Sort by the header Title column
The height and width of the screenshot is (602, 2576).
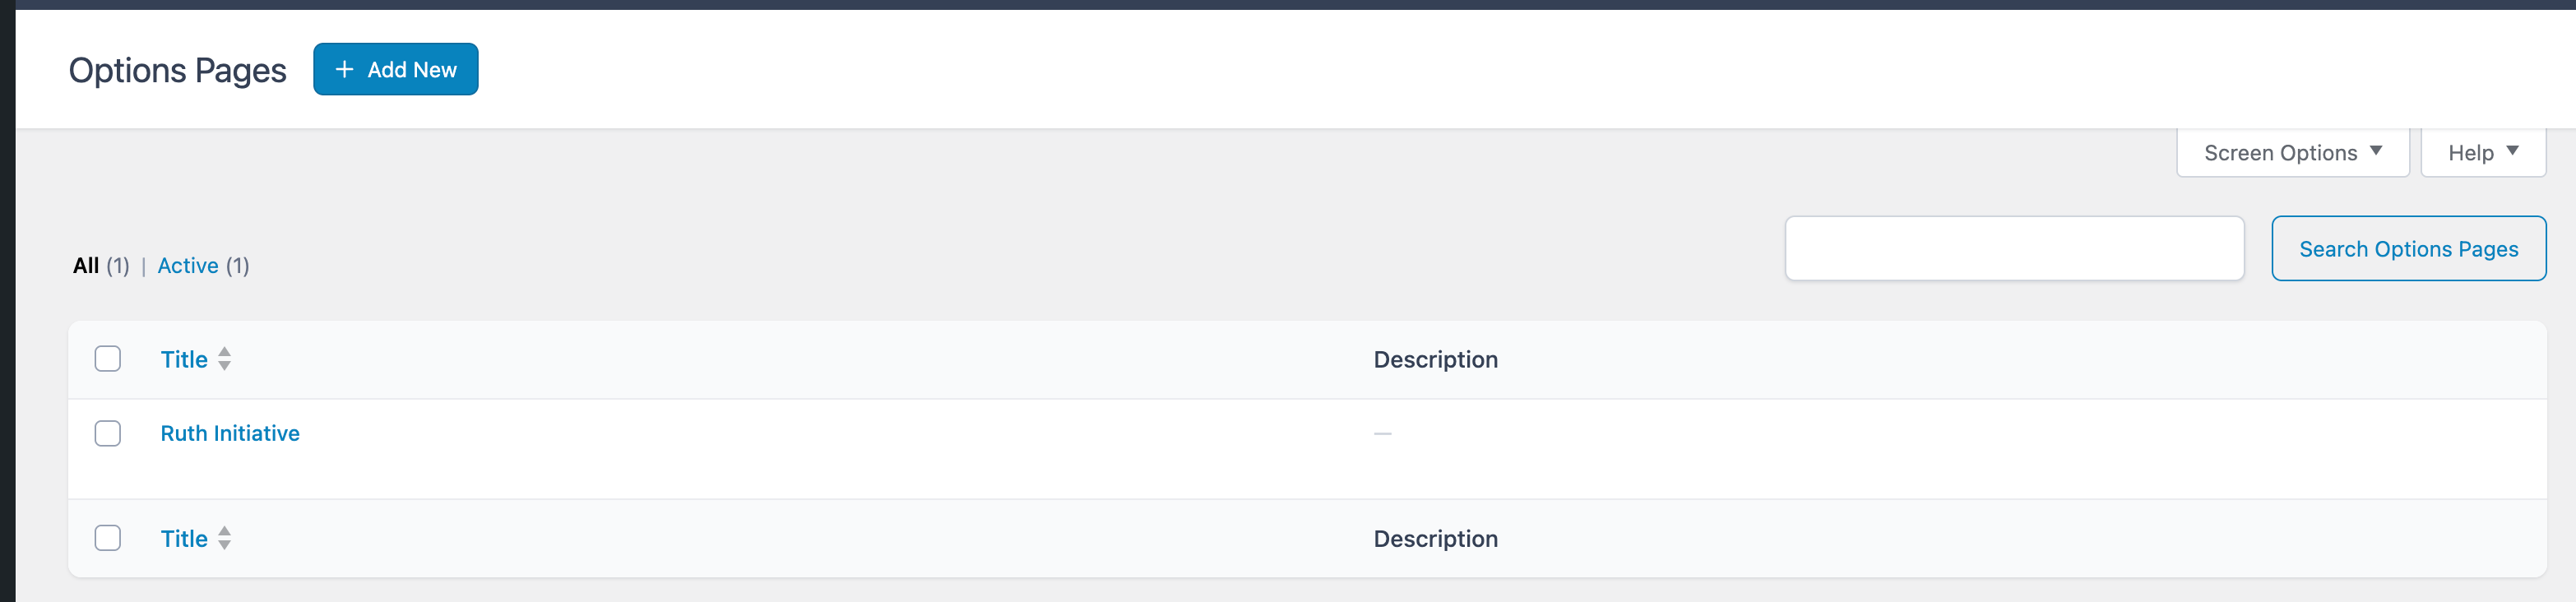185,360
